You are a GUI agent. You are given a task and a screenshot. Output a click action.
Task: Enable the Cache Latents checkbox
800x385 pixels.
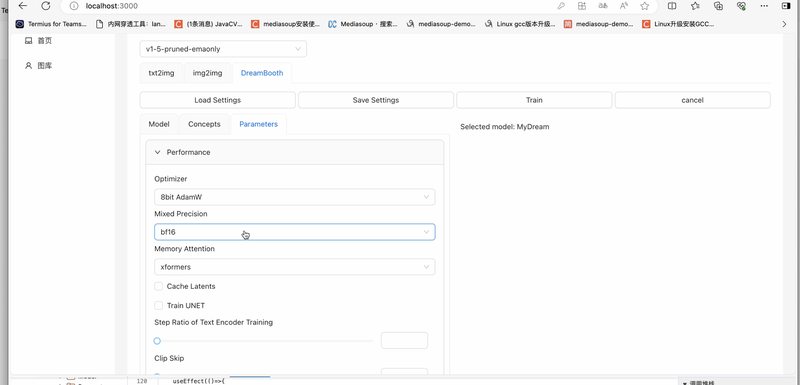click(x=159, y=286)
